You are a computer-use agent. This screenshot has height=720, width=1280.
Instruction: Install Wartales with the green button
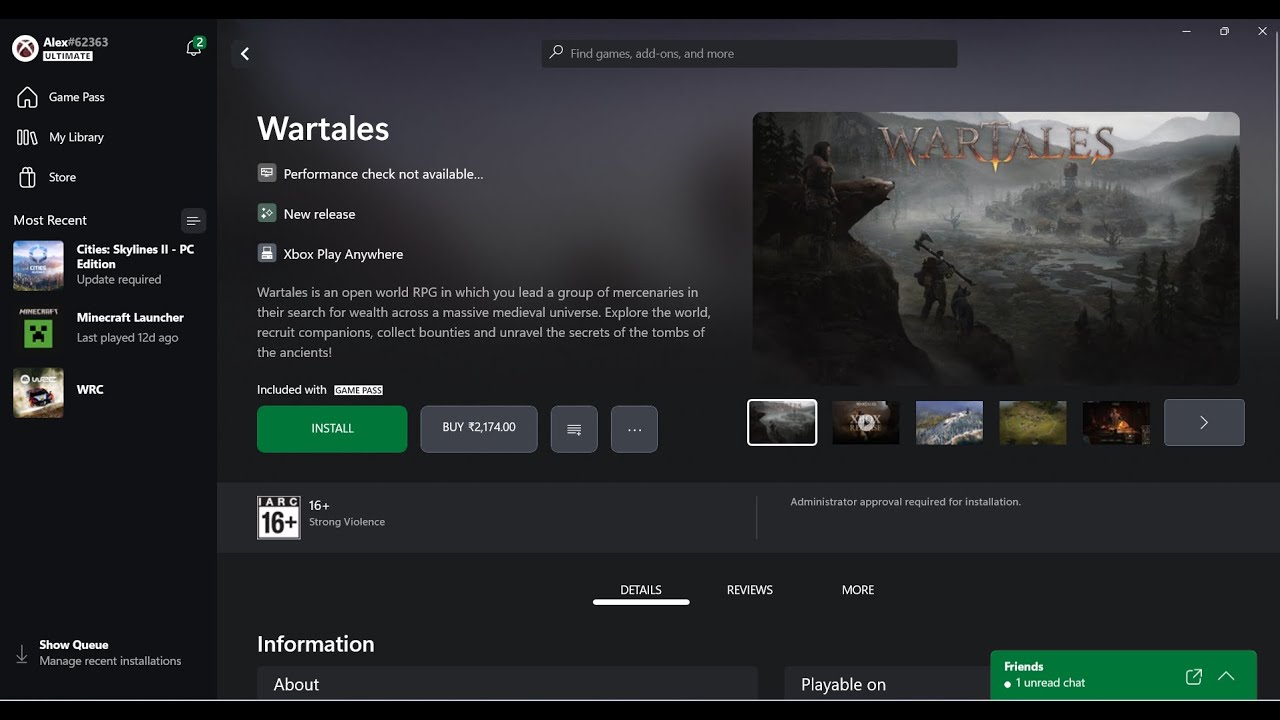[332, 429]
